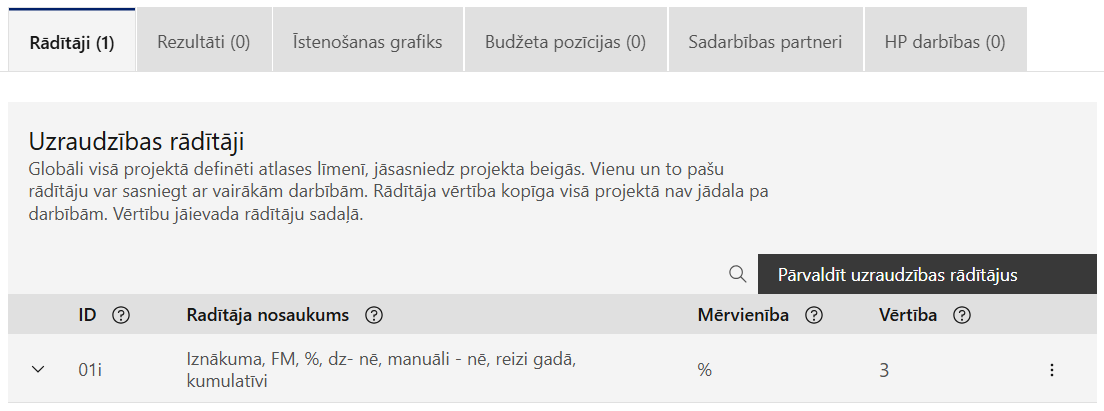The image size is (1104, 411).
Task: Open the three-dot menu for row 01i
Action: [1052, 370]
